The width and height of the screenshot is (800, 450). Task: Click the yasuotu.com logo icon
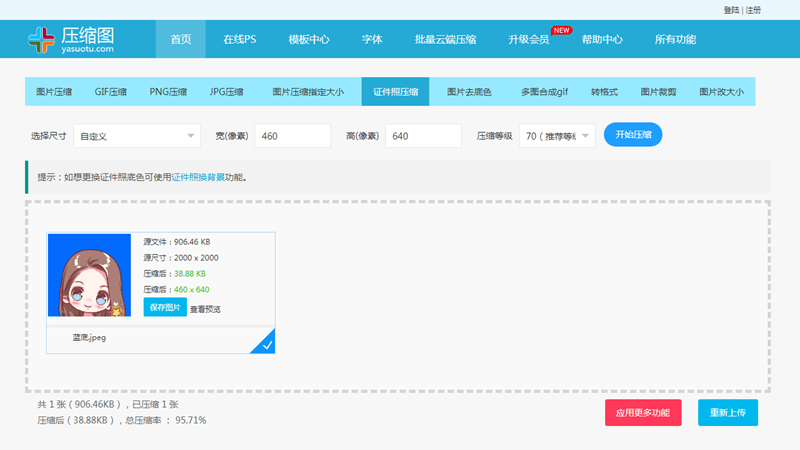click(41, 40)
